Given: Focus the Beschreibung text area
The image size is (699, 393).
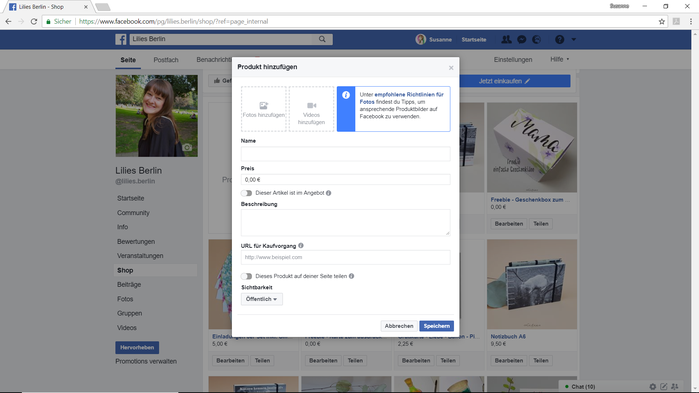Looking at the screenshot, I should coord(345,222).
